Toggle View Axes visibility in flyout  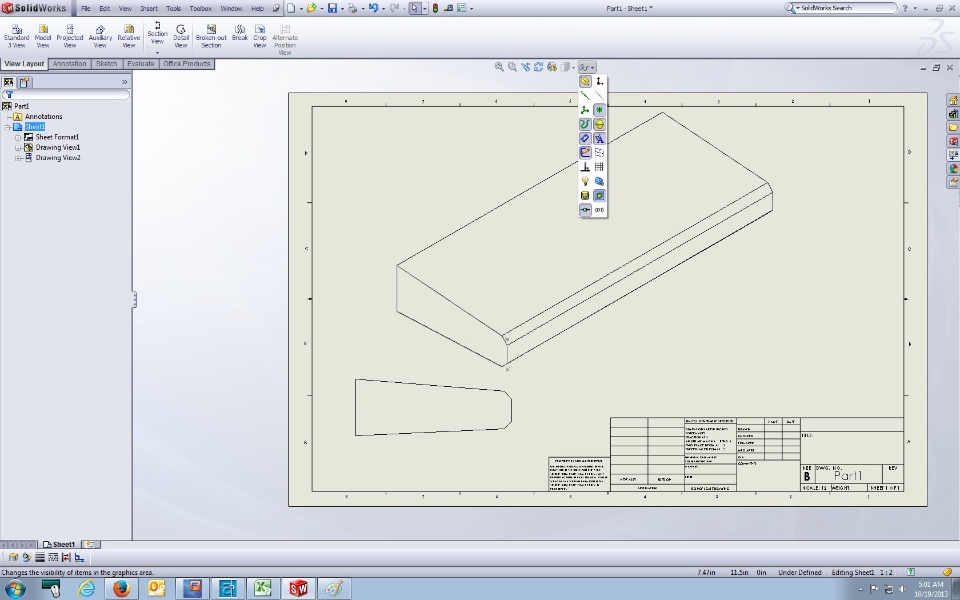pos(585,96)
